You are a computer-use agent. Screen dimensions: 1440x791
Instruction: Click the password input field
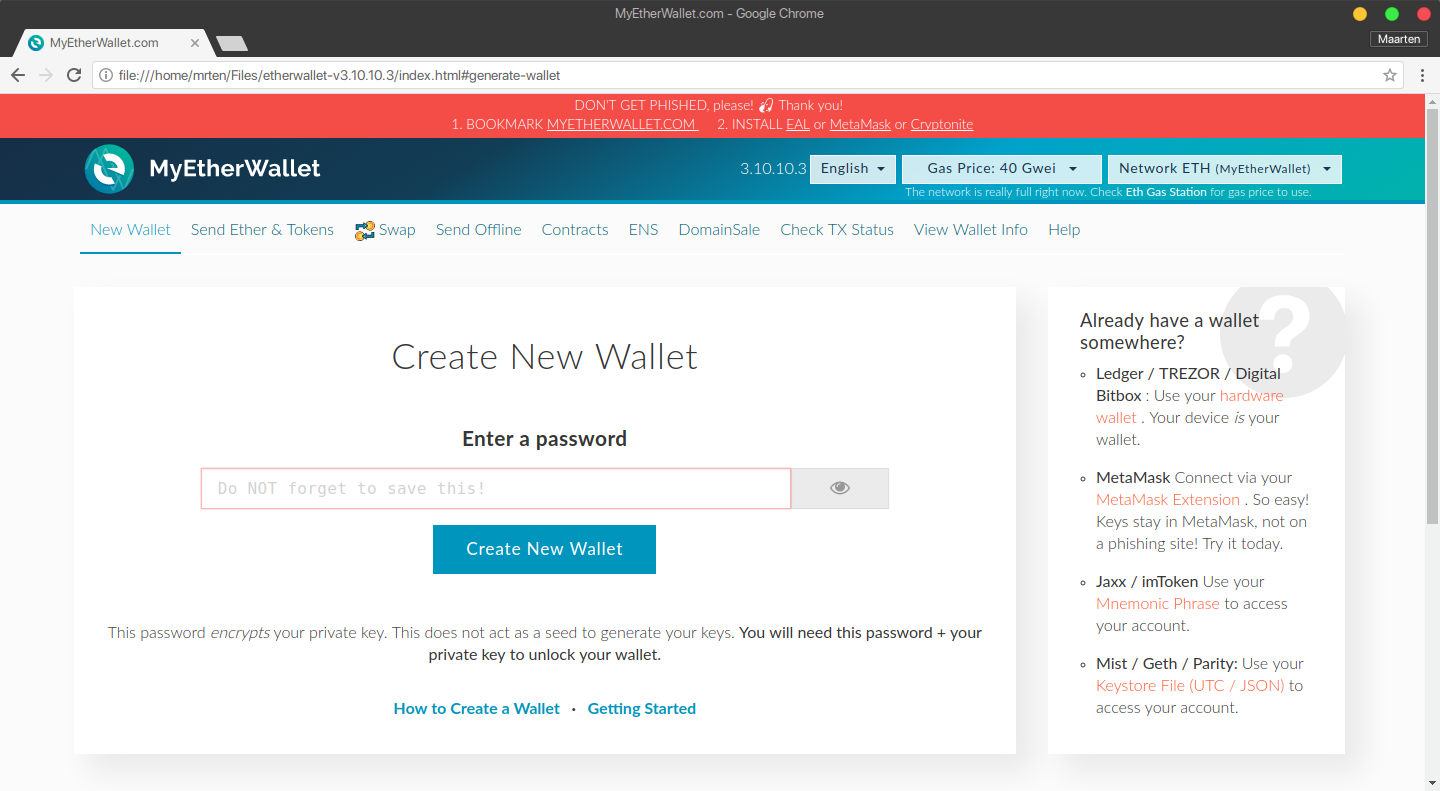coord(495,488)
